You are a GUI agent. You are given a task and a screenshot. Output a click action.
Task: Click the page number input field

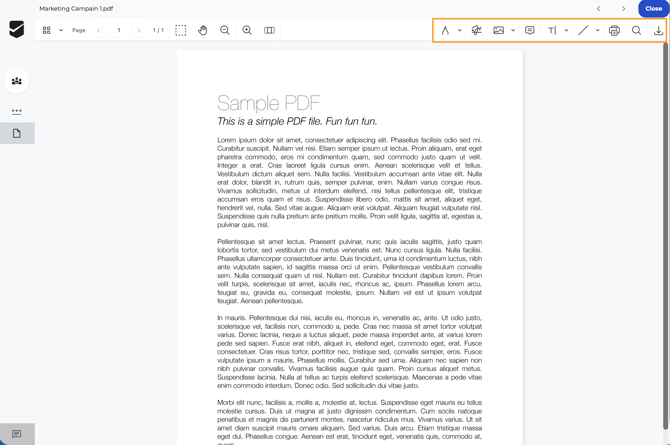point(119,31)
